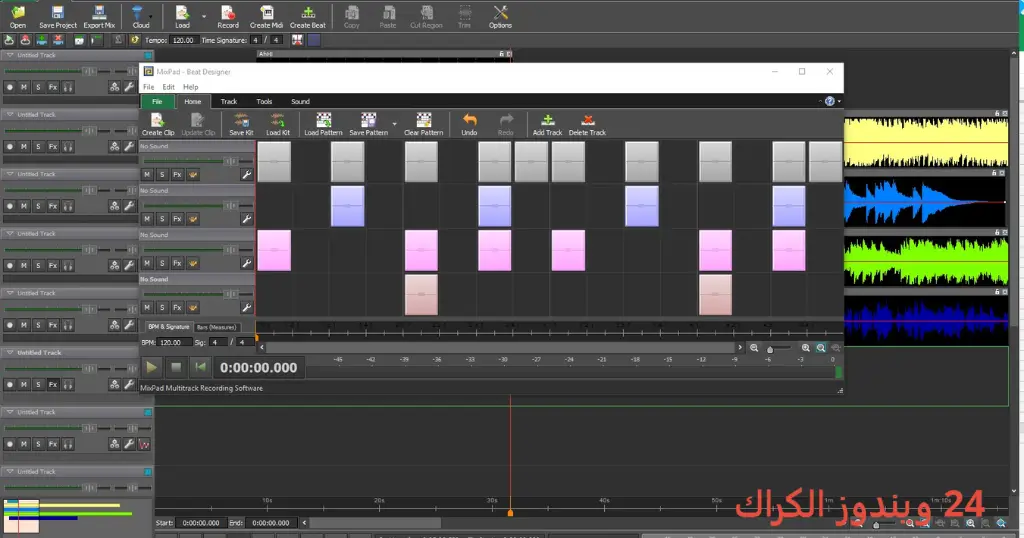1024x538 pixels.
Task: Collapse the third Untitled Track triangle
Action: [10, 174]
